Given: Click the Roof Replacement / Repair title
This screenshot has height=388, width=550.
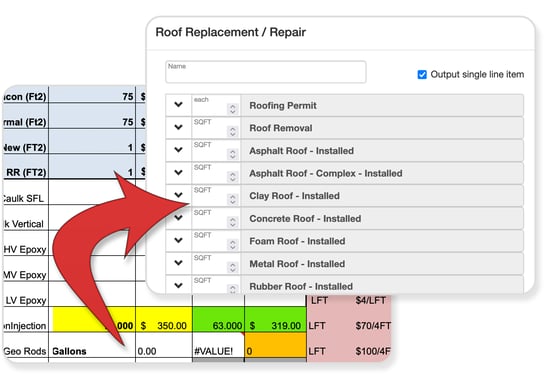Looking at the screenshot, I should click(x=230, y=32).
